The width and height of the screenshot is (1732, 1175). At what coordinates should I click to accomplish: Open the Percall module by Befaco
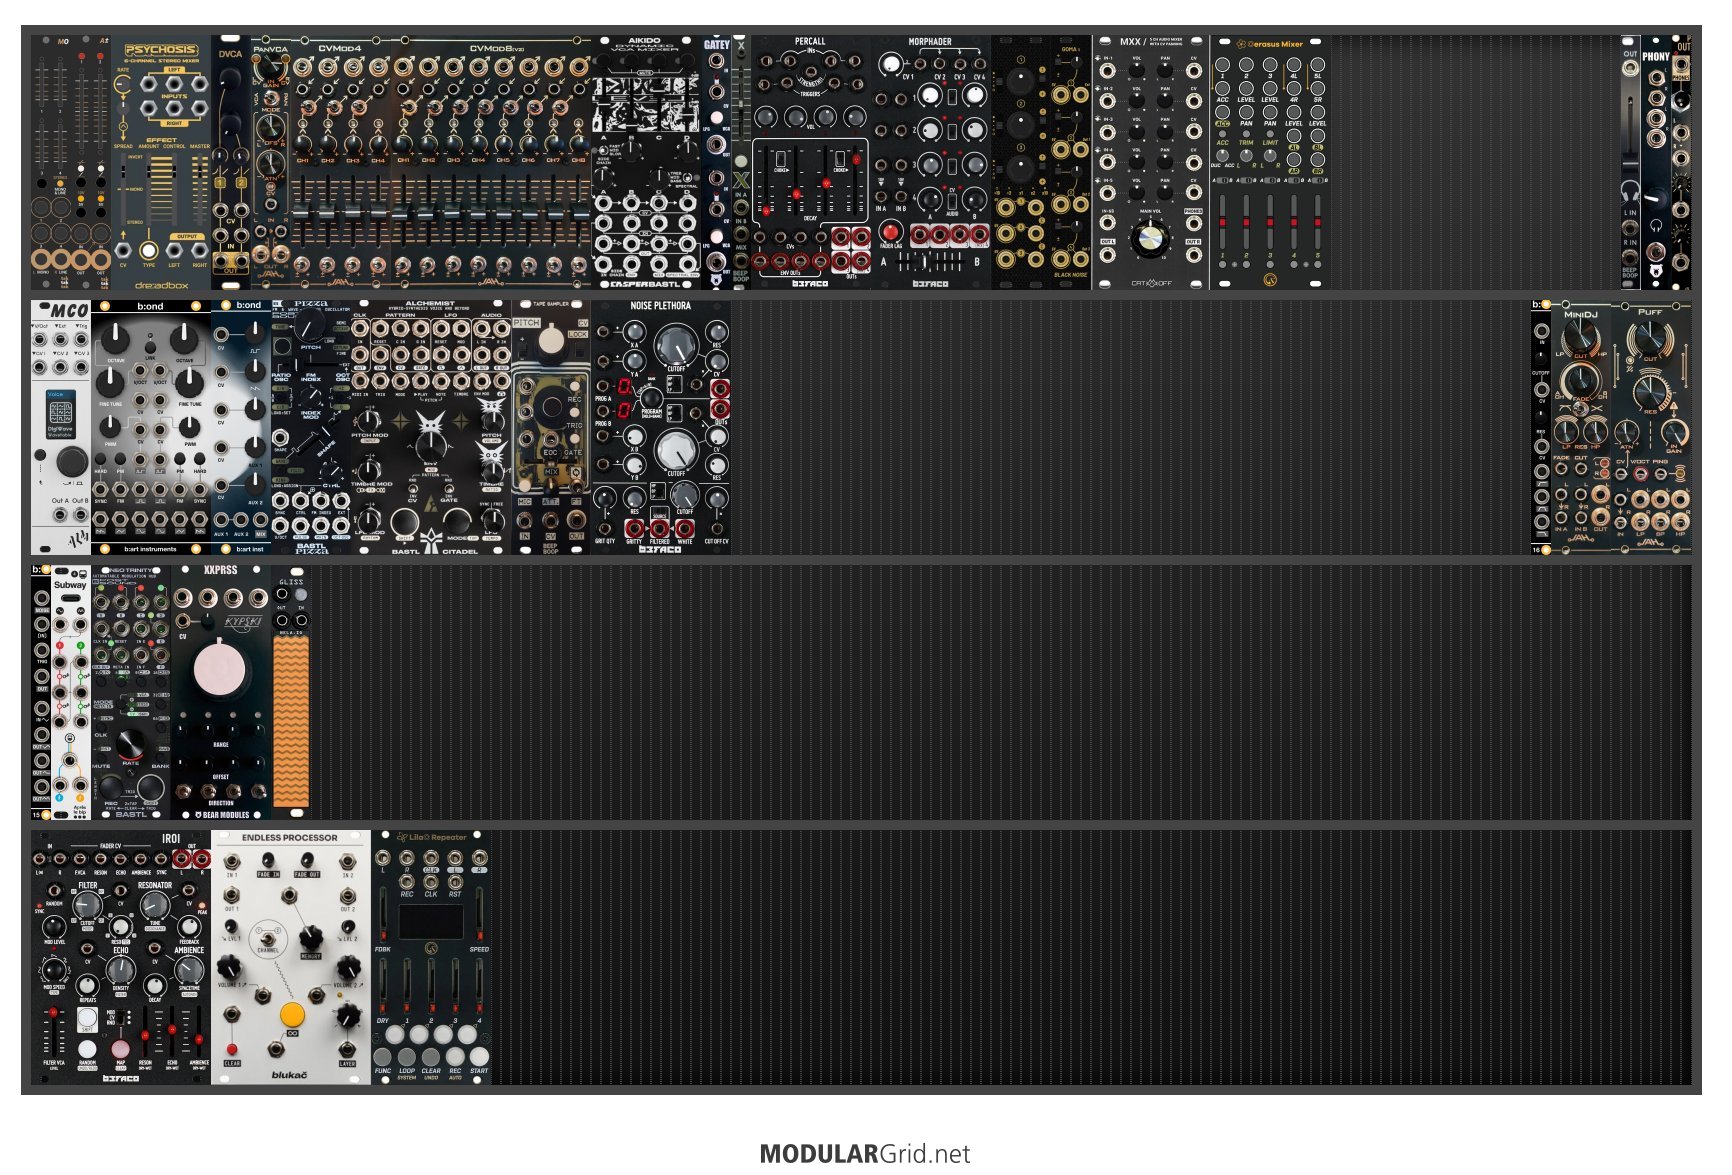810,163
